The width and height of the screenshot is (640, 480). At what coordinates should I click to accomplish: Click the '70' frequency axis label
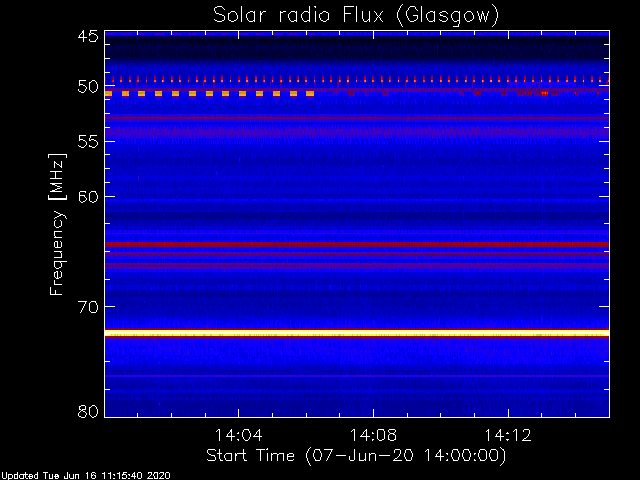point(88,307)
